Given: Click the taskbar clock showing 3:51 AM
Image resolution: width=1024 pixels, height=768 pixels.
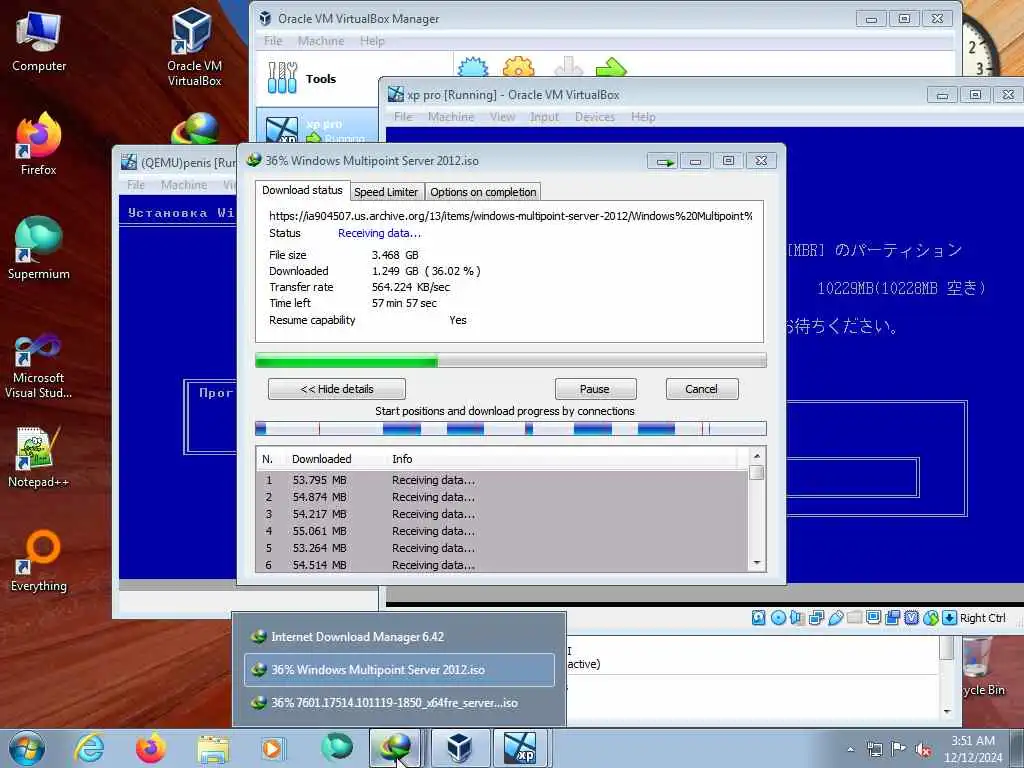Looking at the screenshot, I should tap(973, 748).
